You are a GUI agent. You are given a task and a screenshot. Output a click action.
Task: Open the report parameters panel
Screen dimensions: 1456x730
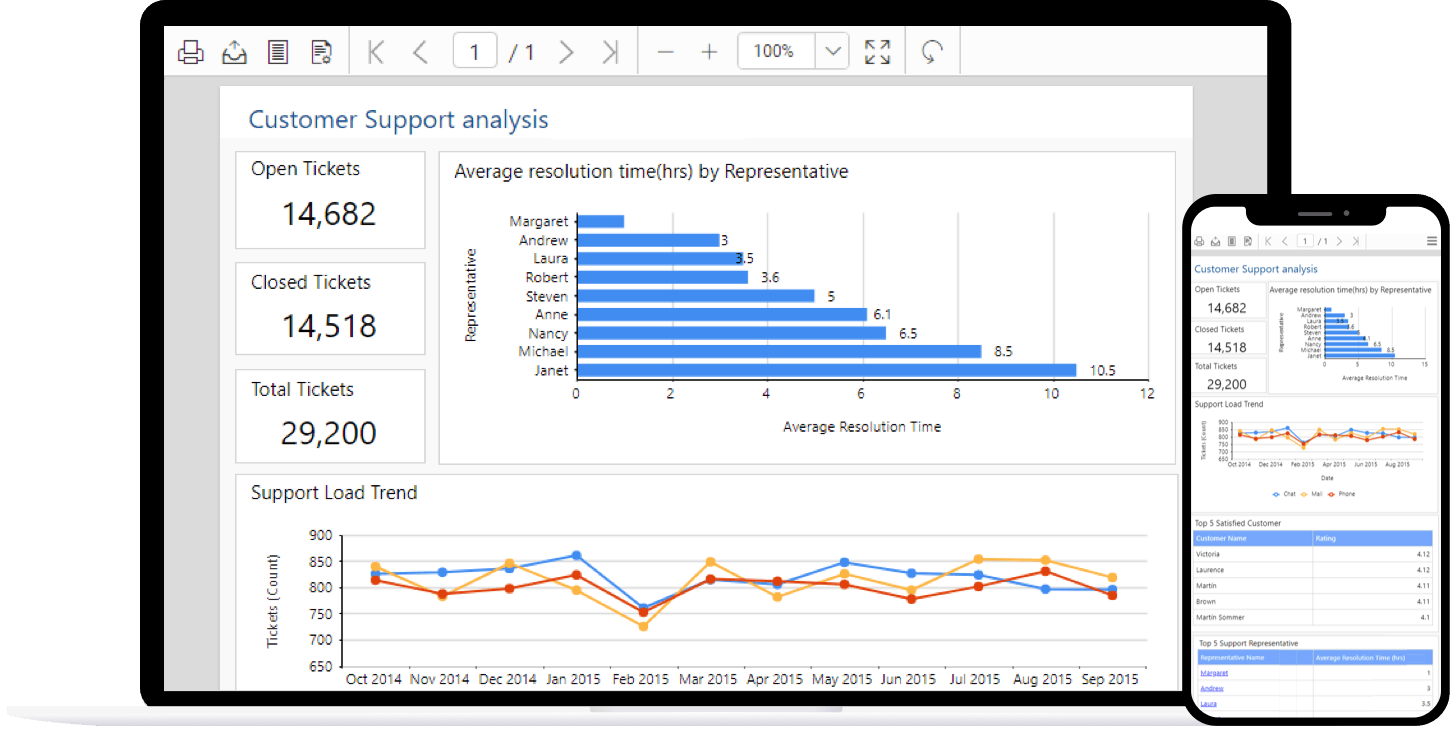[277, 51]
